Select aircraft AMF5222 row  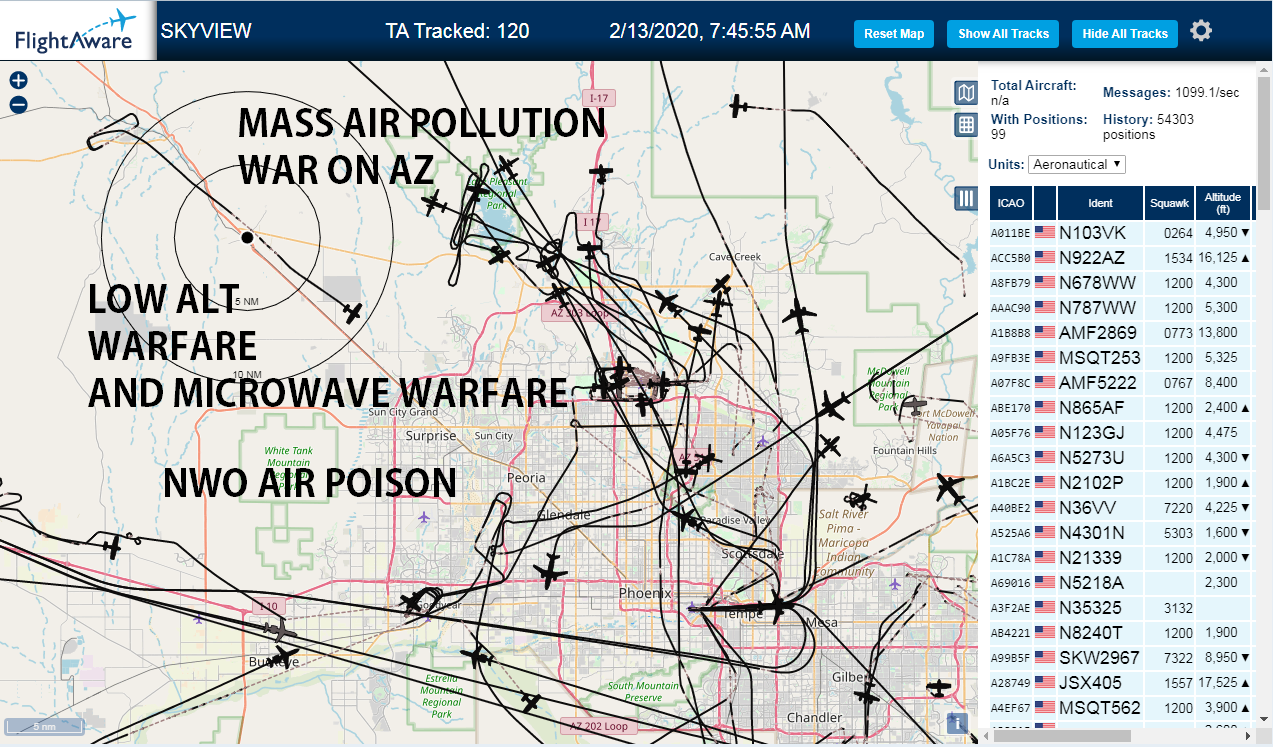click(1121, 382)
